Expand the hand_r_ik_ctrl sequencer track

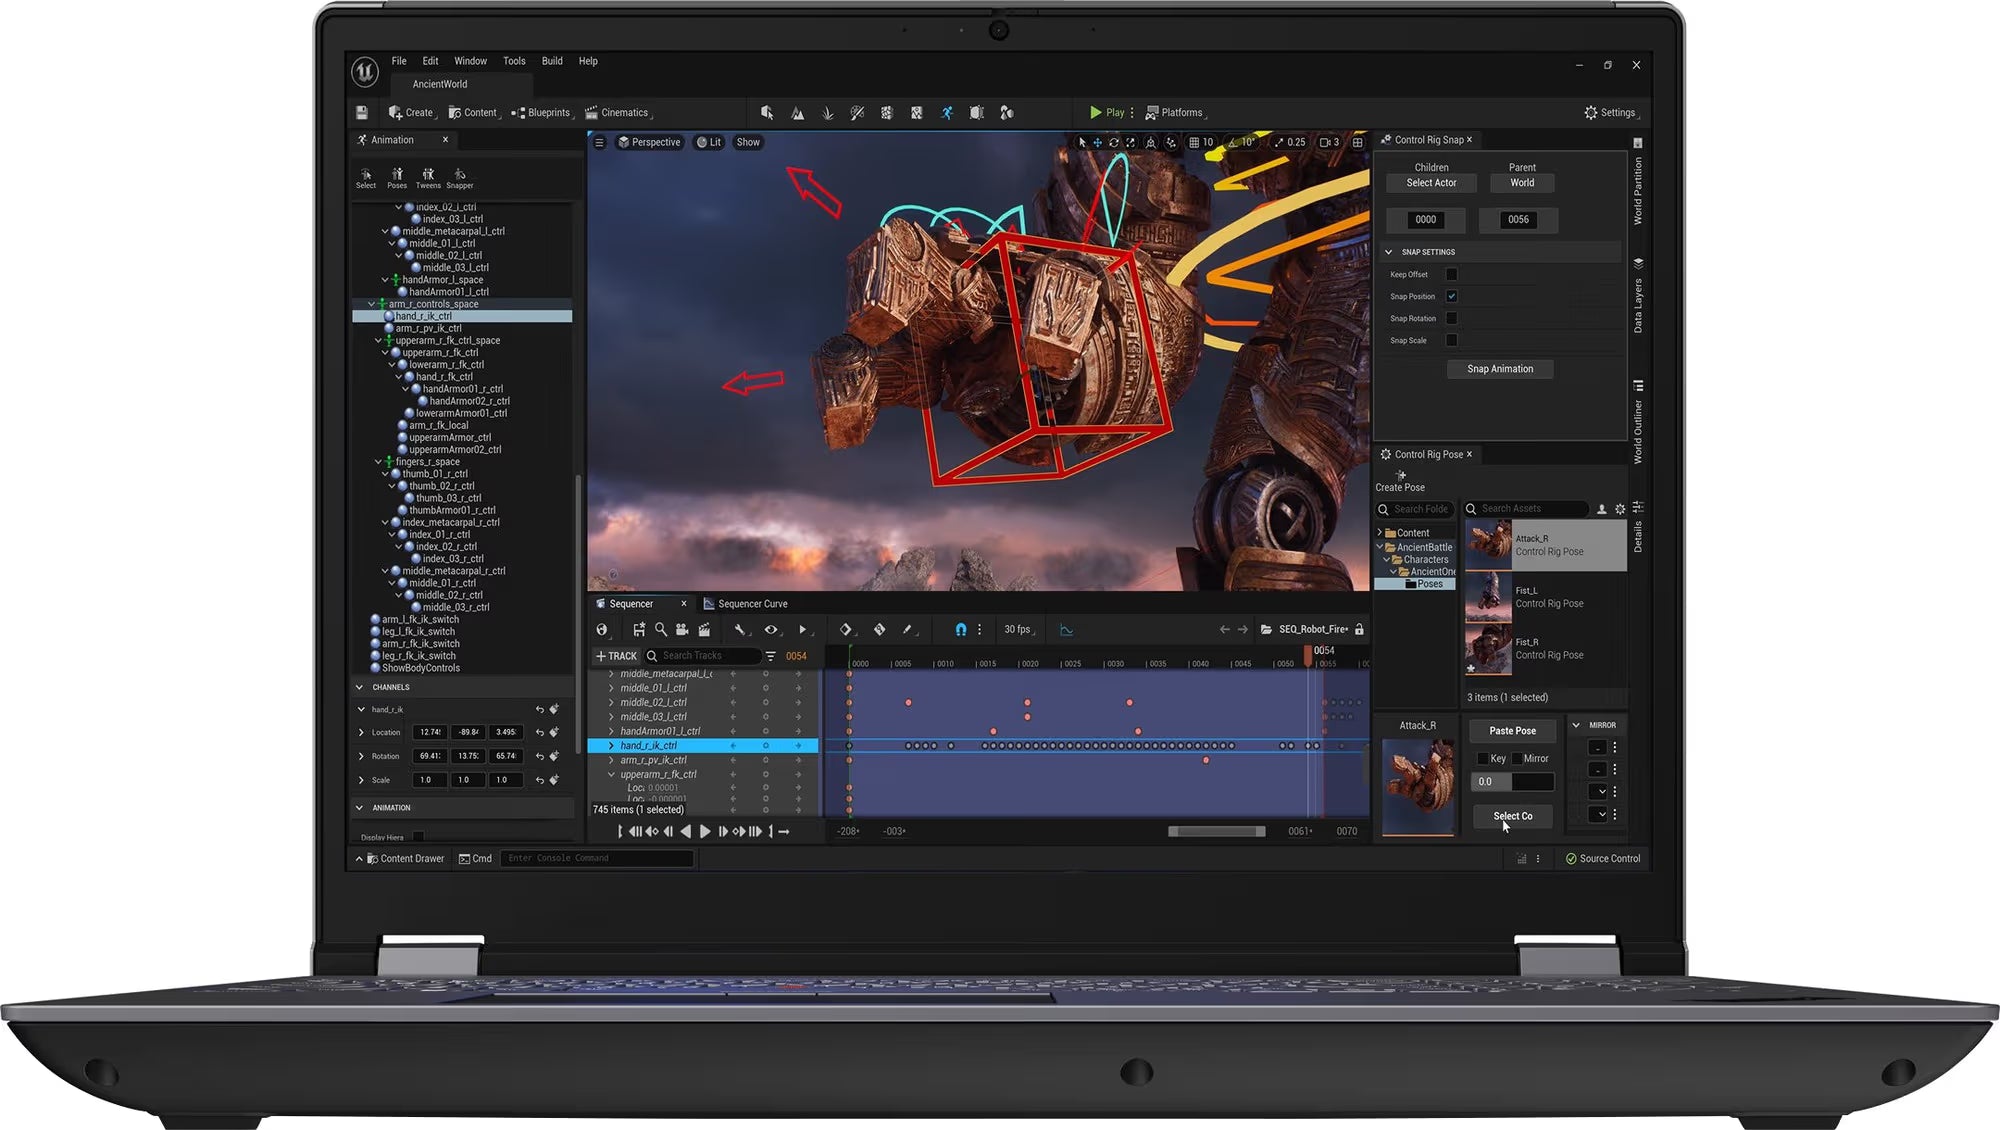[x=611, y=746]
